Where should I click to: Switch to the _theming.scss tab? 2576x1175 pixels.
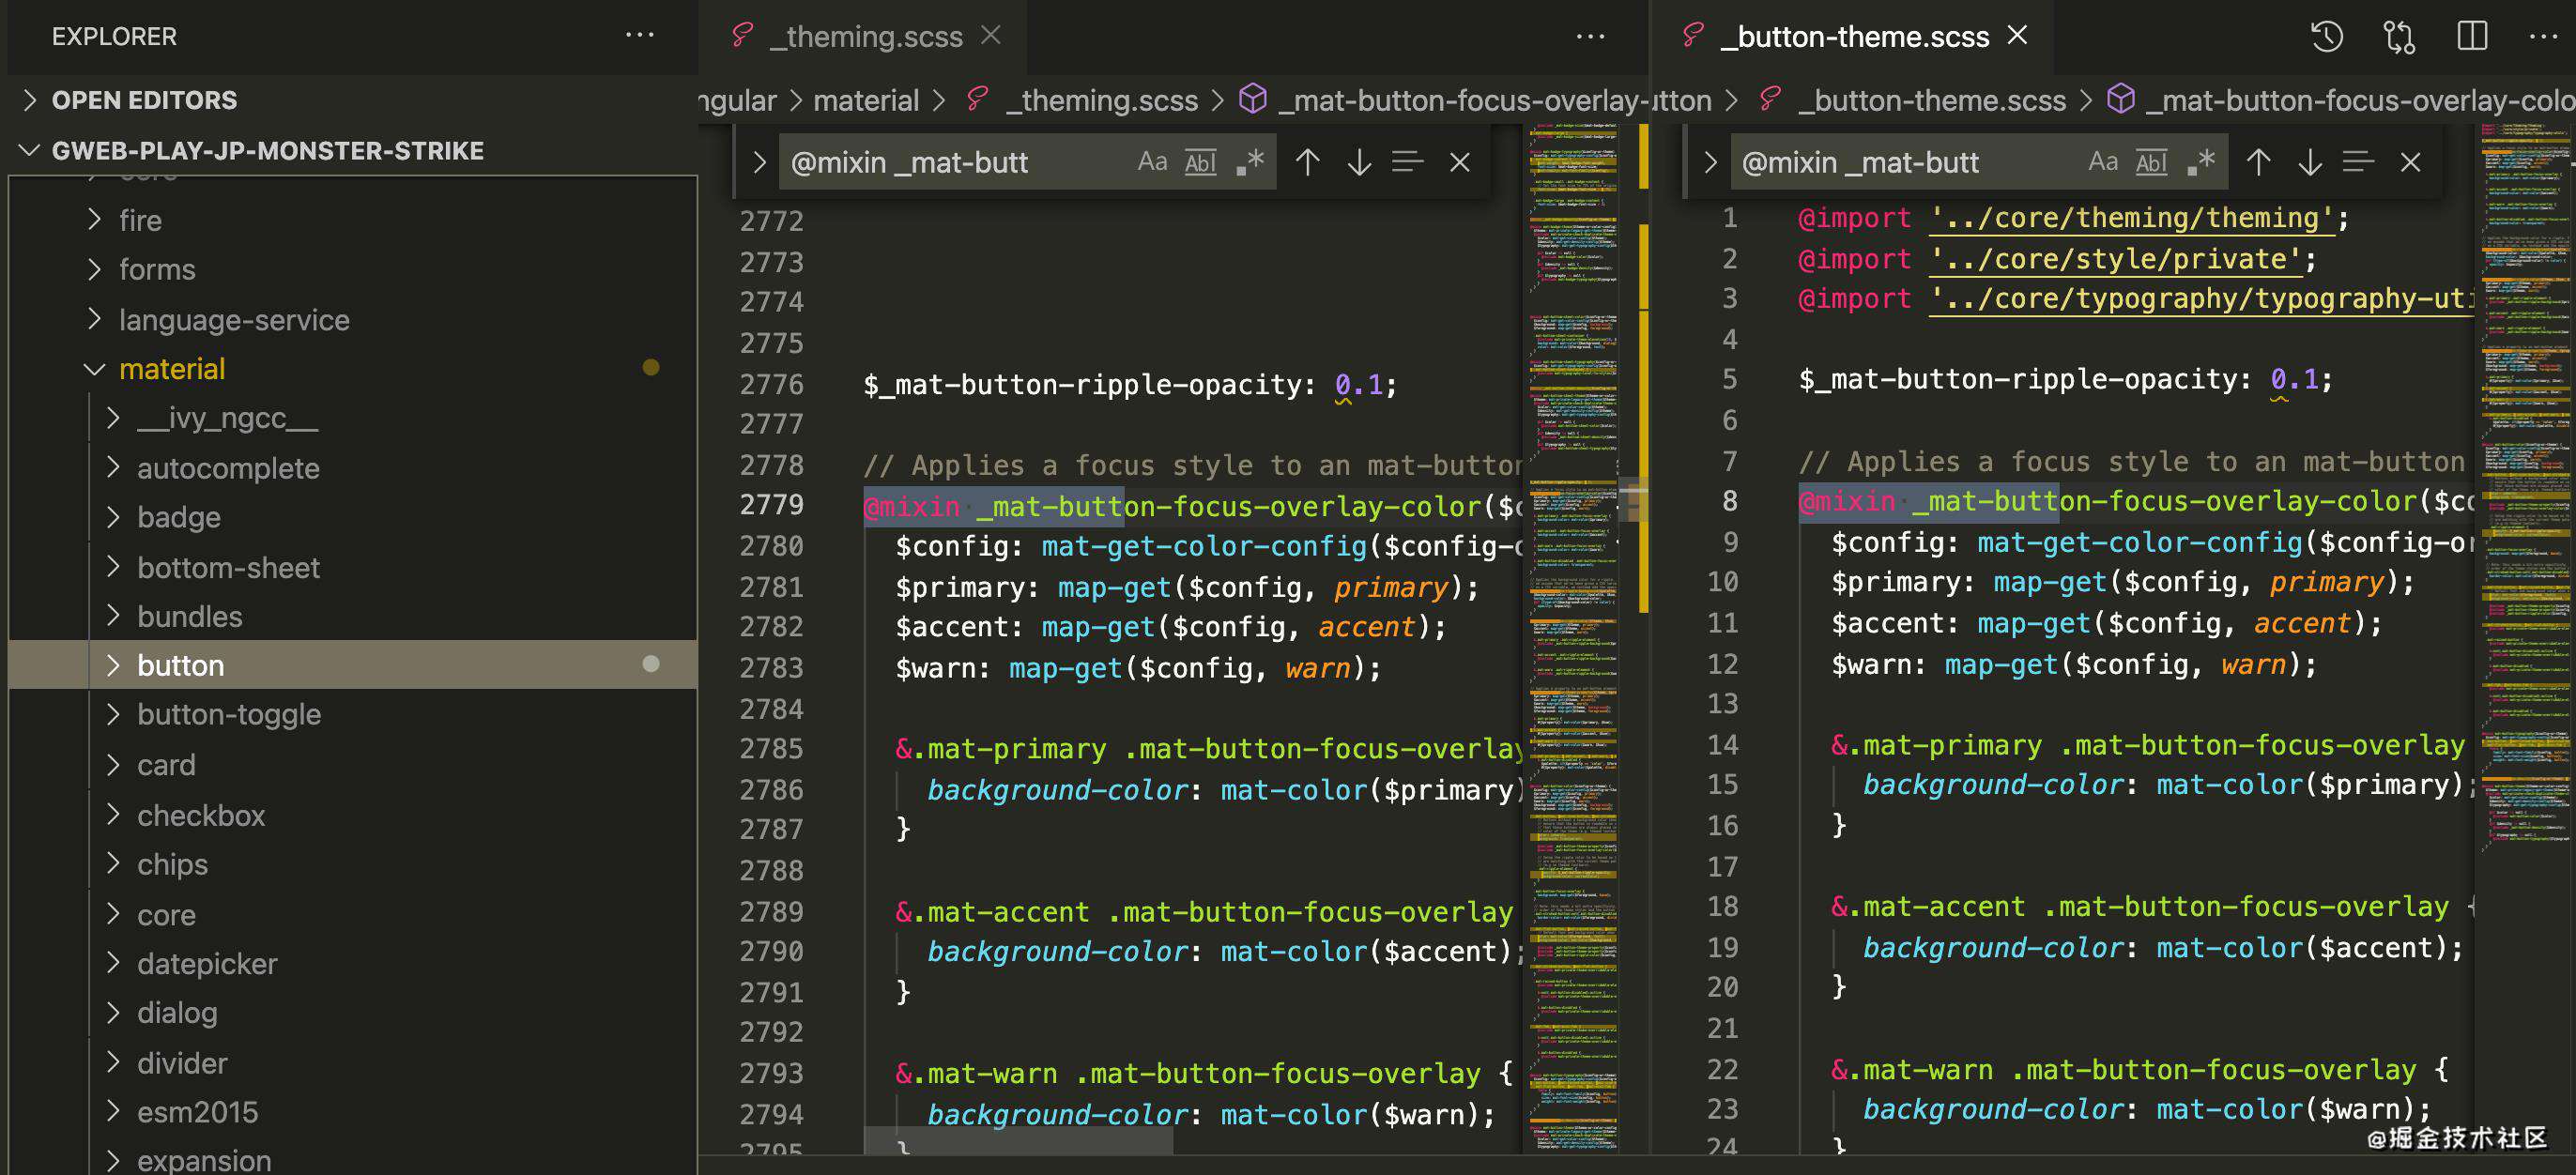(x=865, y=37)
